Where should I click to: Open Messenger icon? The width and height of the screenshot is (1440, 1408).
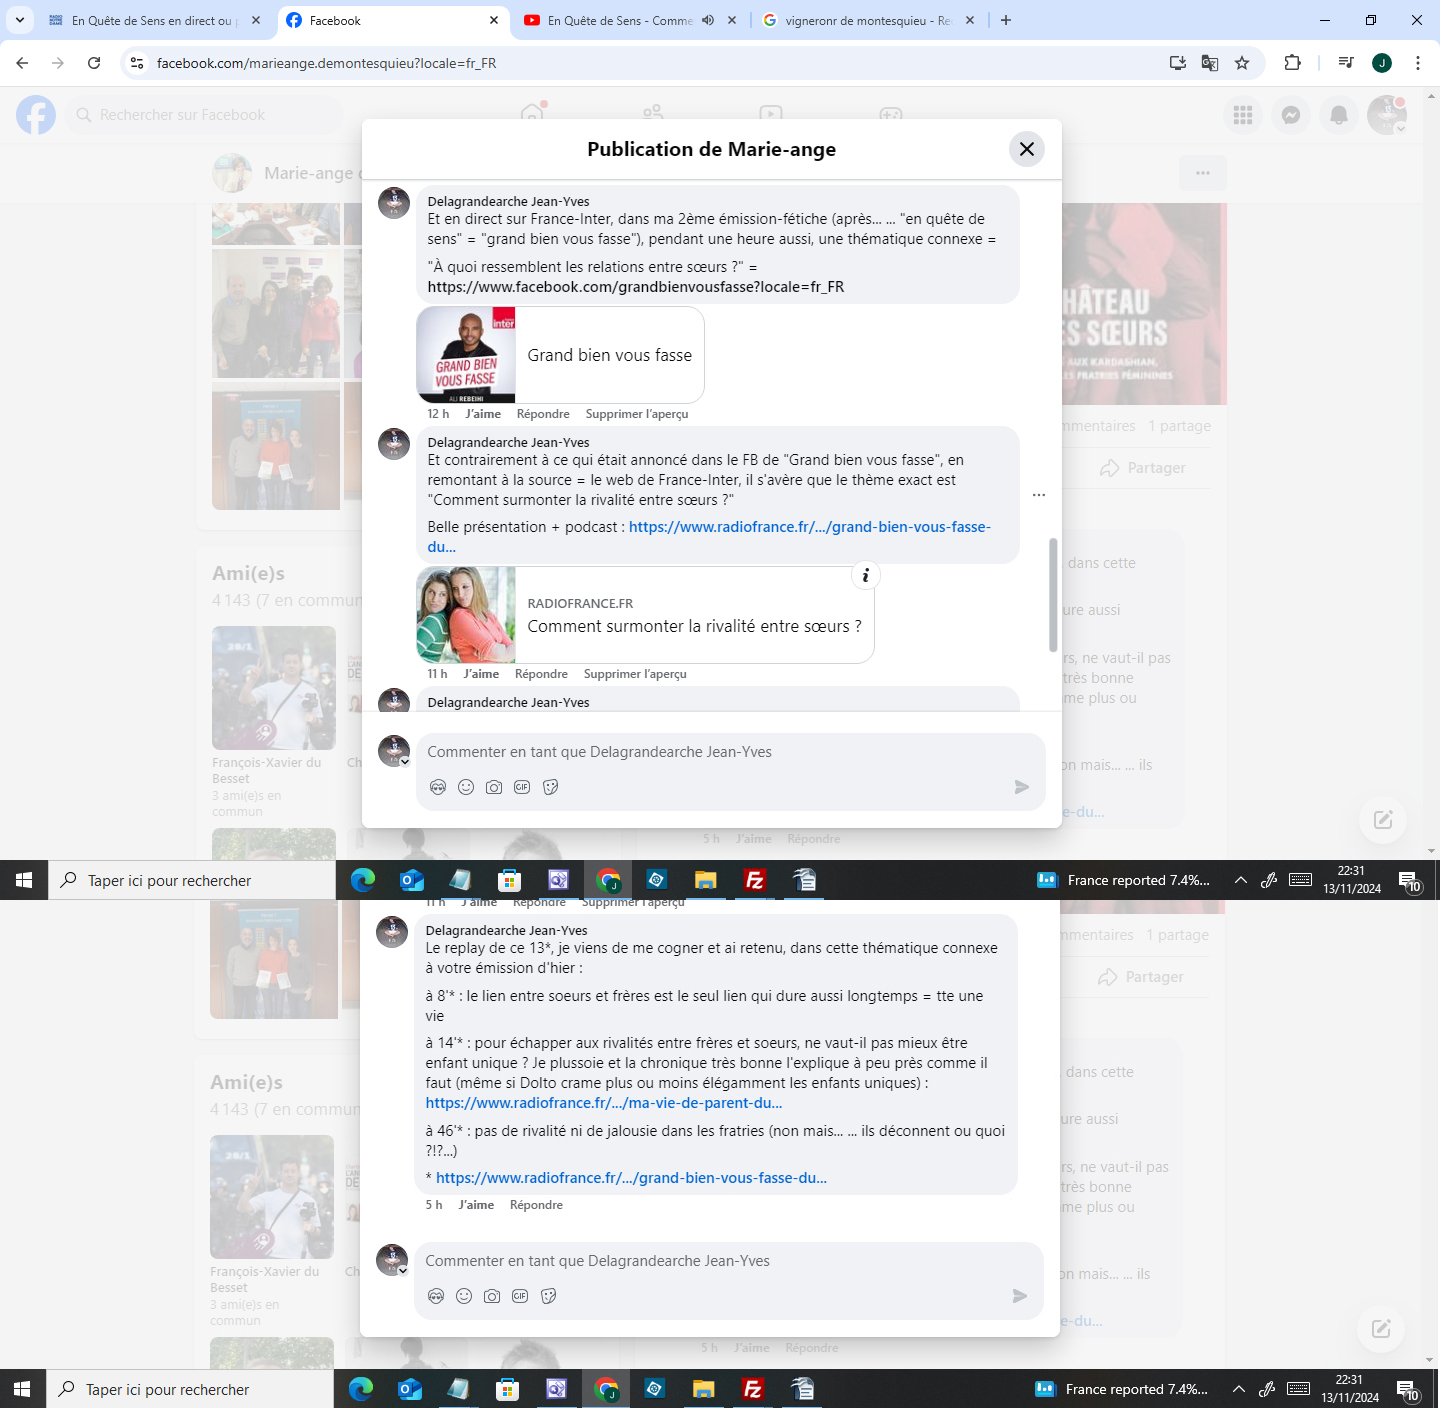[1291, 115]
